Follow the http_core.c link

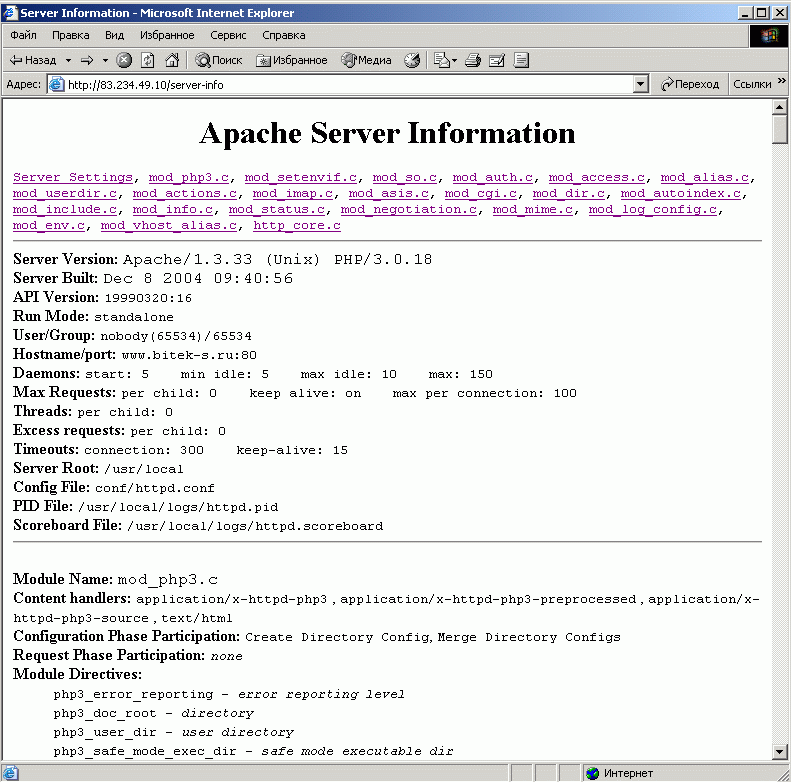pos(297,226)
